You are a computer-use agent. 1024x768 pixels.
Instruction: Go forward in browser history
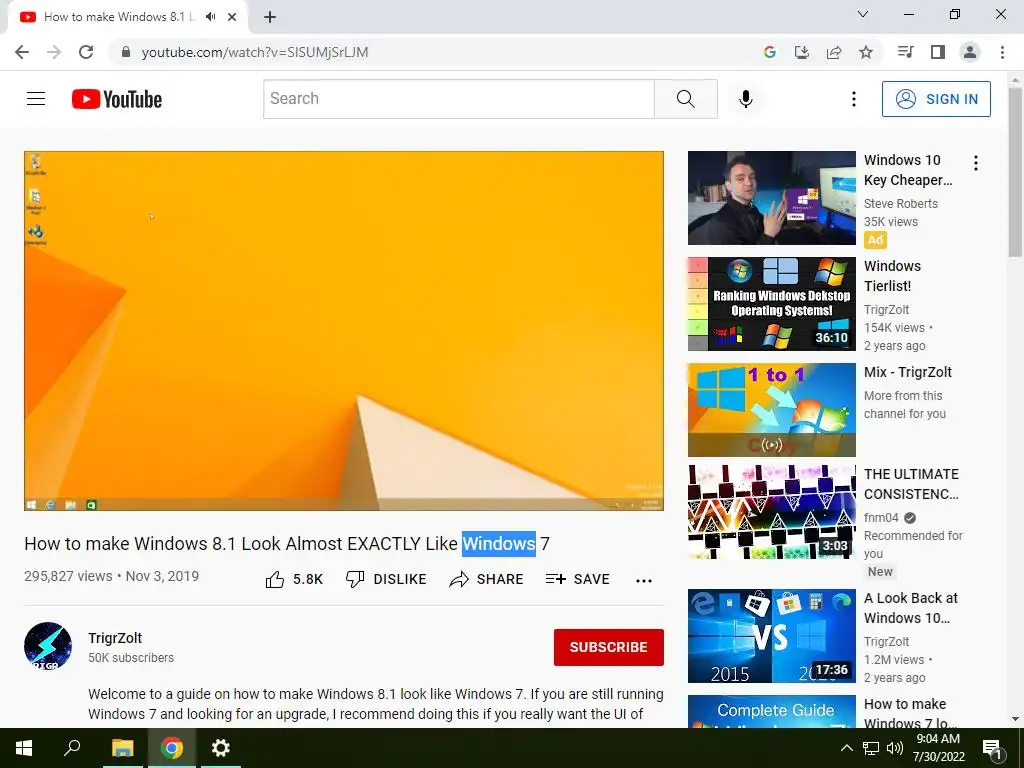pyautogui.click(x=54, y=52)
